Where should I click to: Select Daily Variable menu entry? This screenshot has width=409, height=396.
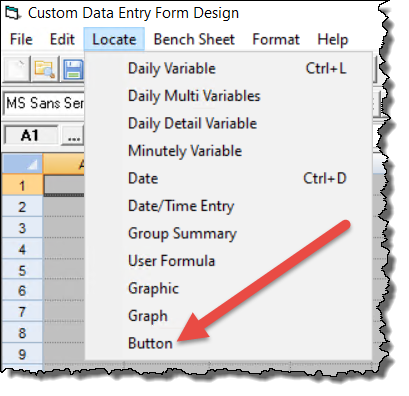pos(229,68)
